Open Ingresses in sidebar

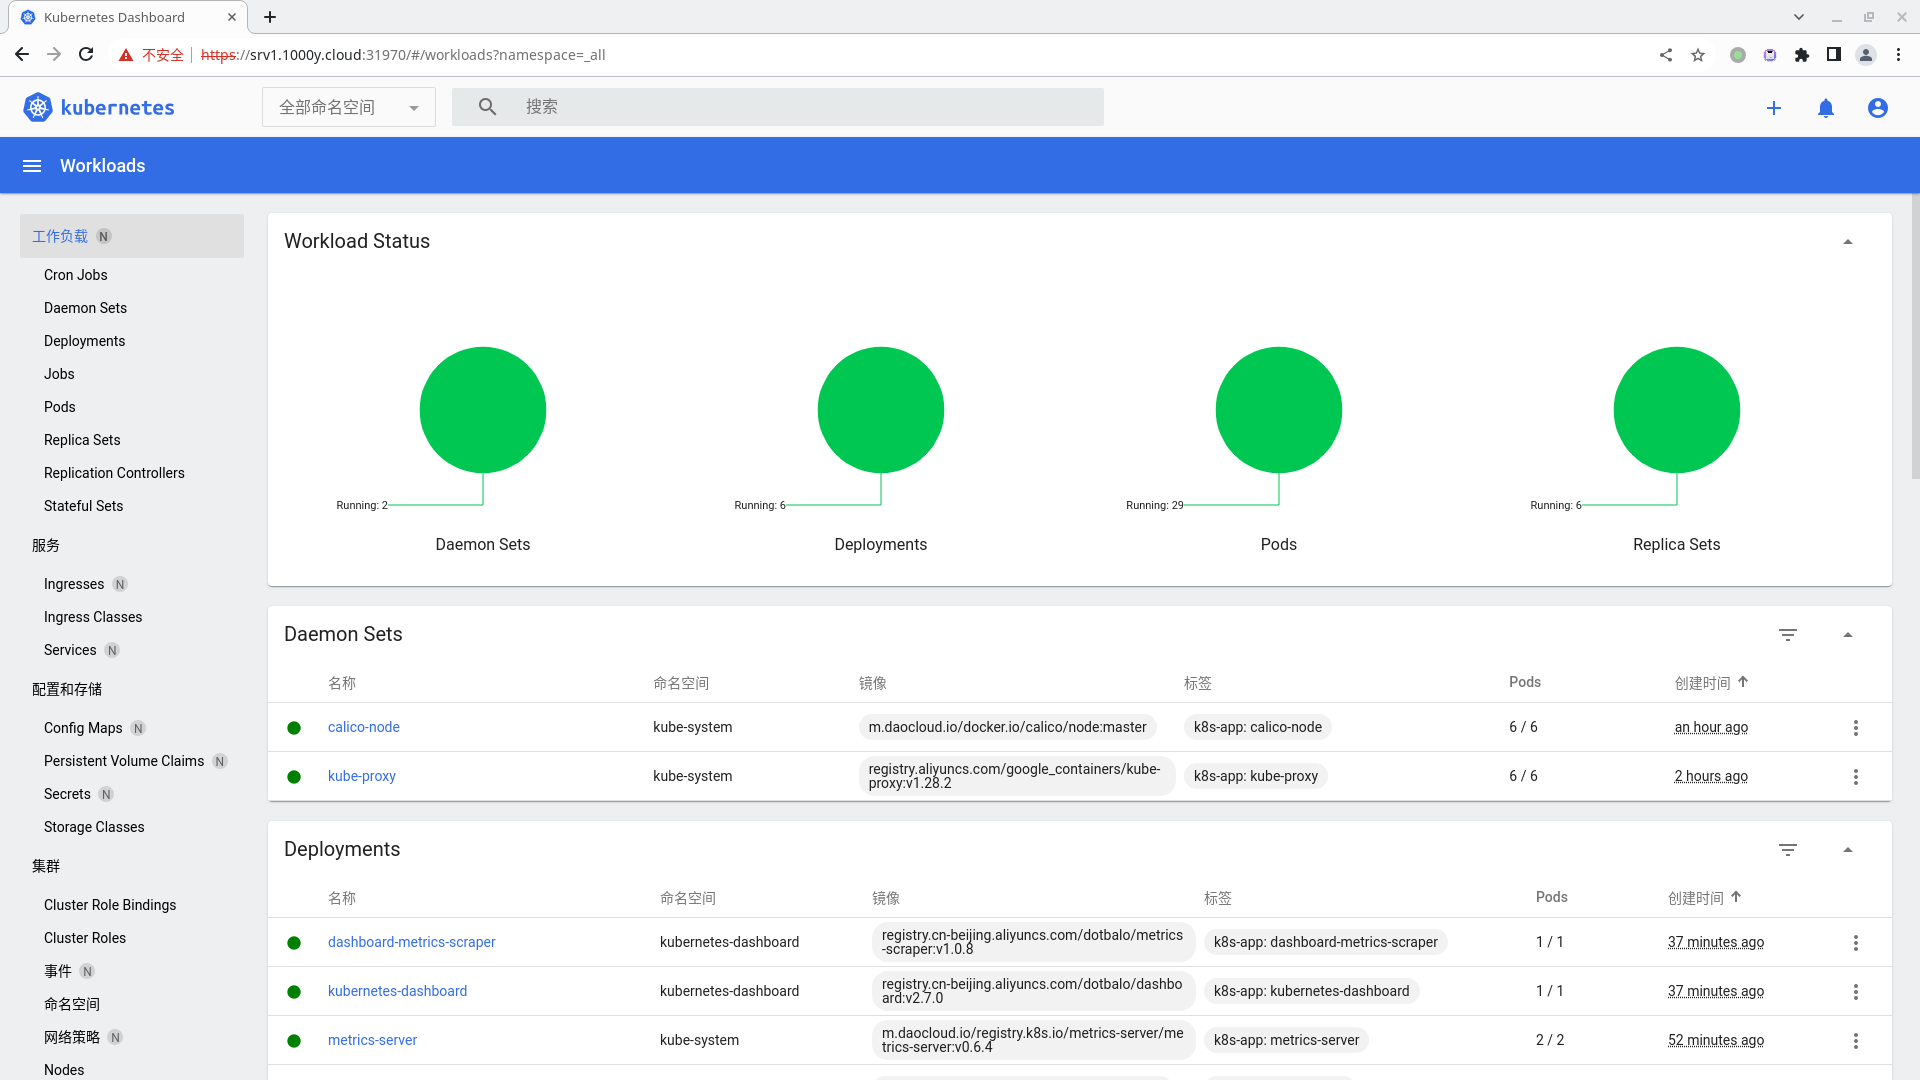tap(74, 584)
